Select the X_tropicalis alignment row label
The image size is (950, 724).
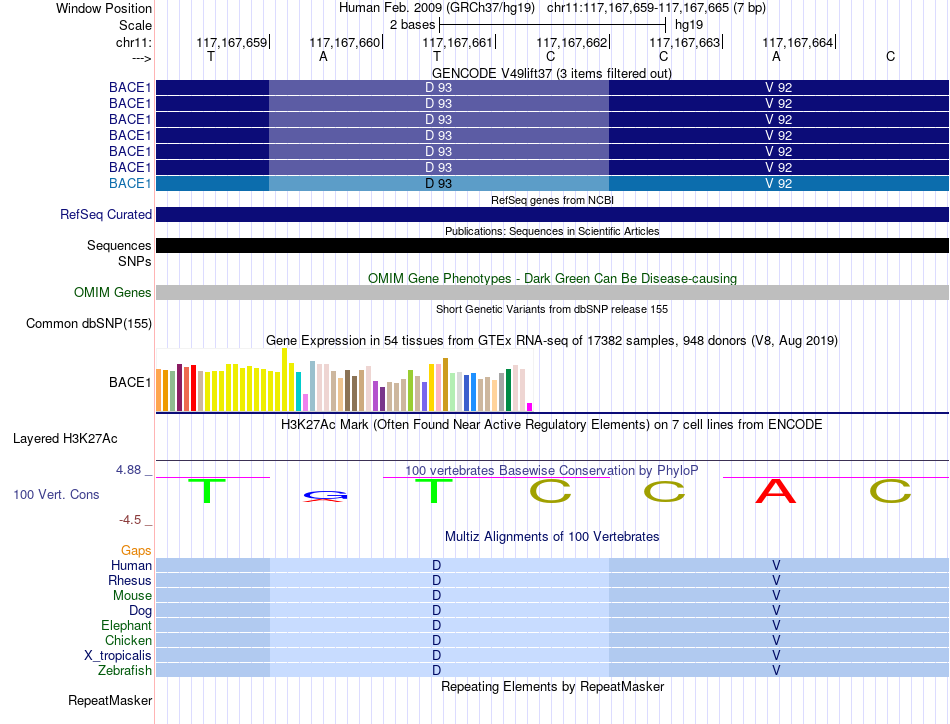click(x=118, y=656)
